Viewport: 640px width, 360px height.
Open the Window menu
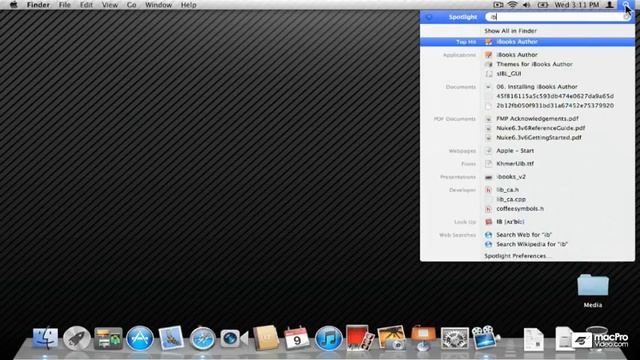158,5
